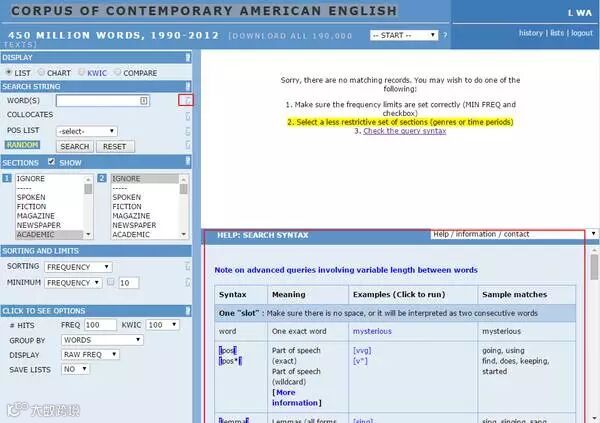This screenshot has width=600, height=423.
Task: Select the LIST display radio button
Action: 8,72
